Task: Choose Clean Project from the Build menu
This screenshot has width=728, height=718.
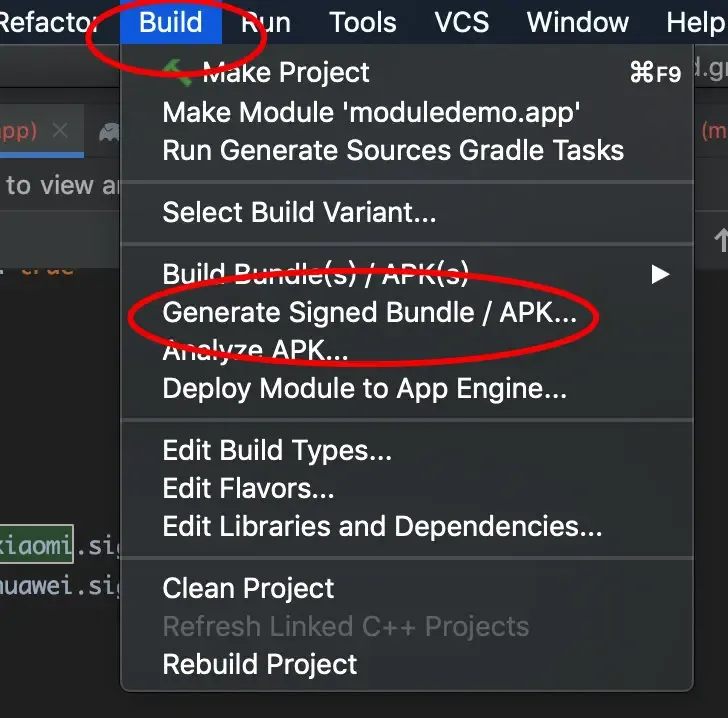Action: pos(248,589)
